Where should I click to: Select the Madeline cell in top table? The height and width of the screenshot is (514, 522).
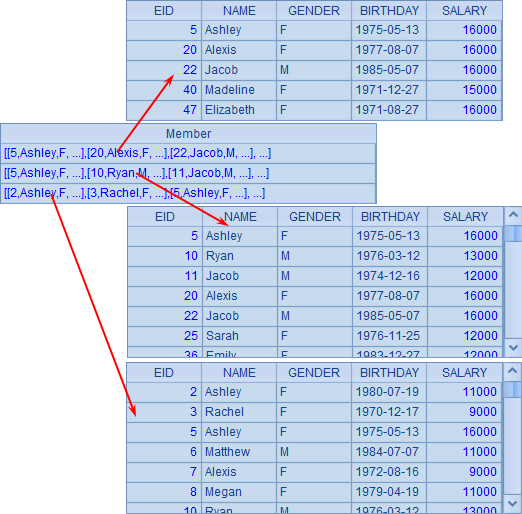click(239, 90)
